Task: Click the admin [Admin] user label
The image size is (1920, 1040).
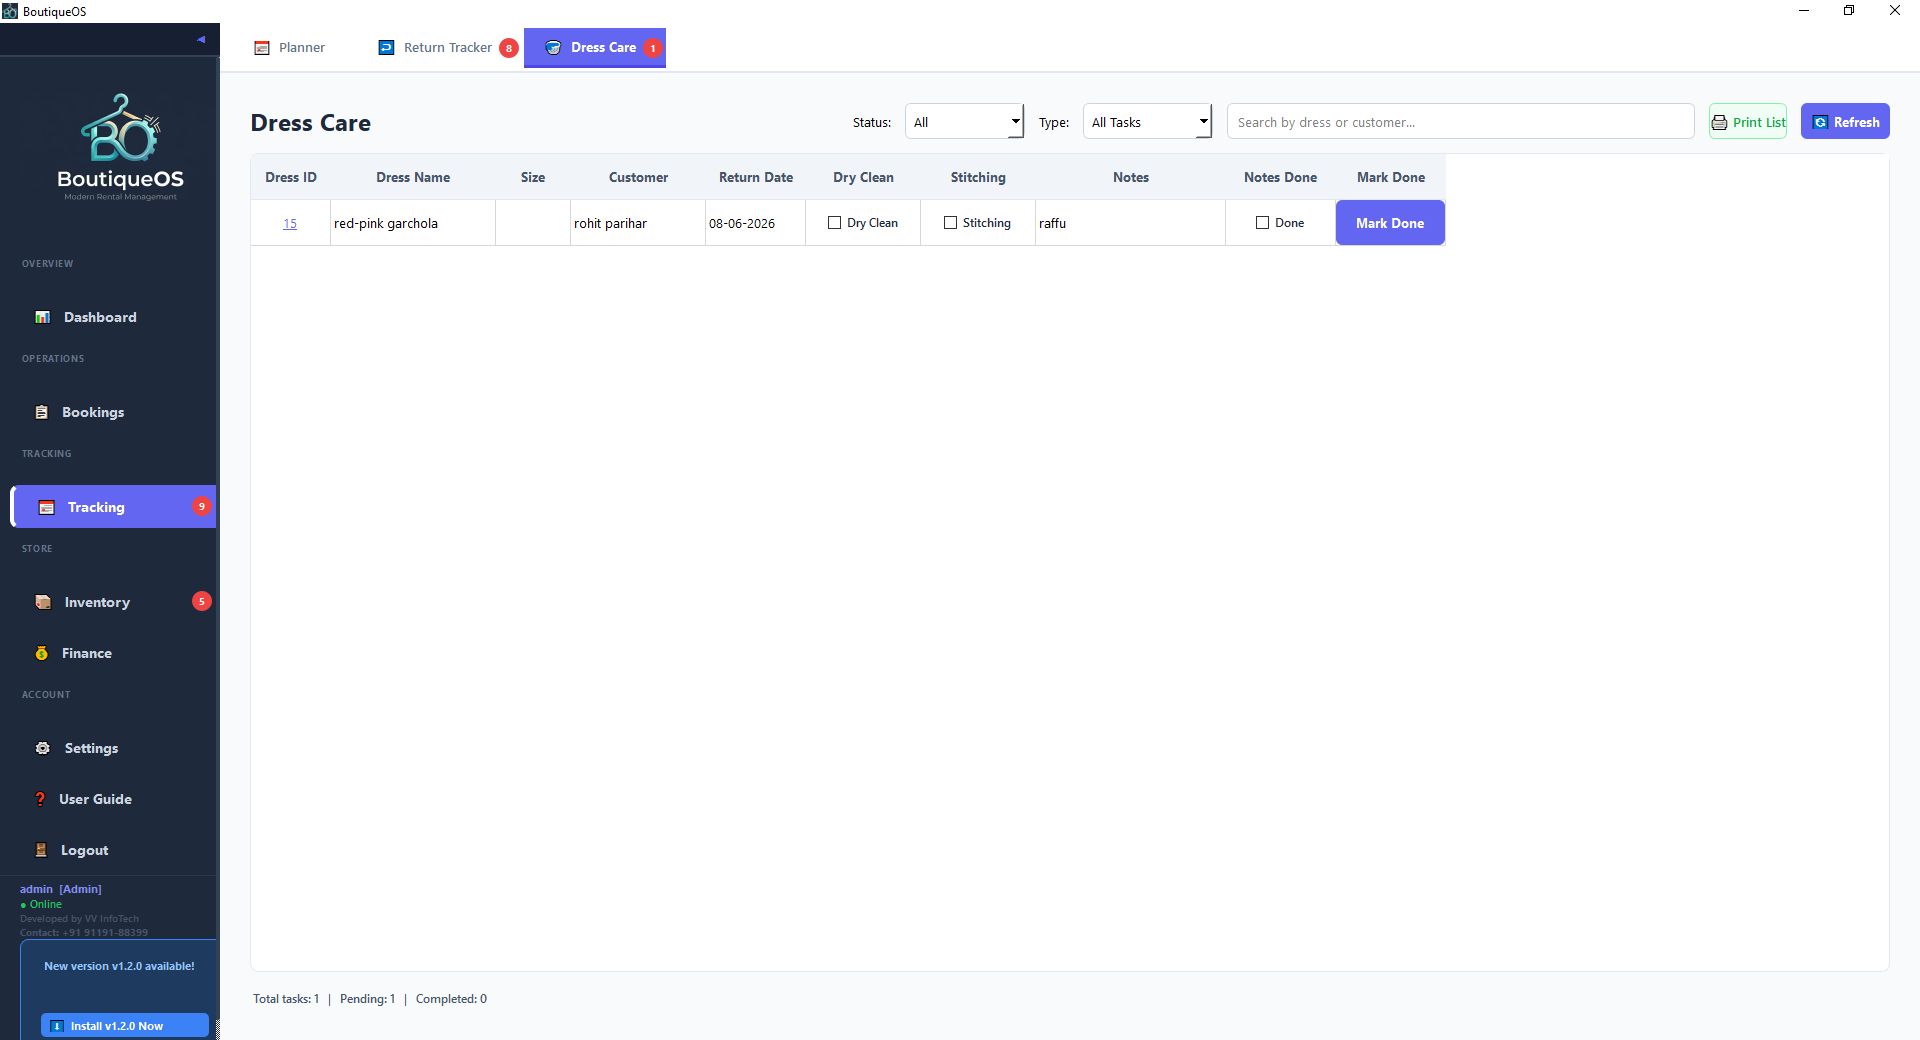Action: click(61, 889)
